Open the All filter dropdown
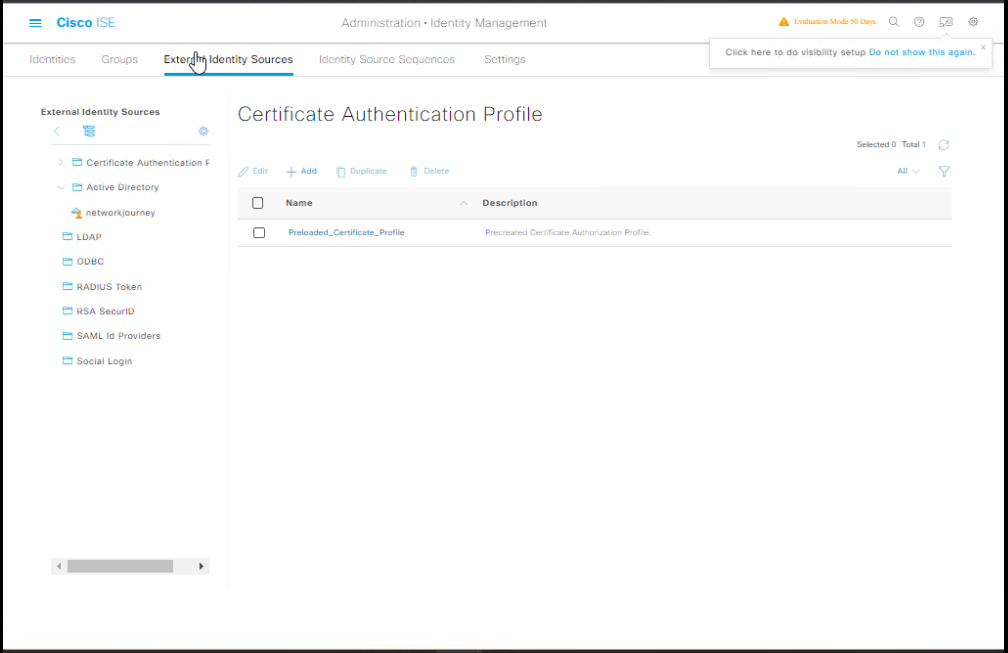This screenshot has width=1008, height=653. click(908, 171)
